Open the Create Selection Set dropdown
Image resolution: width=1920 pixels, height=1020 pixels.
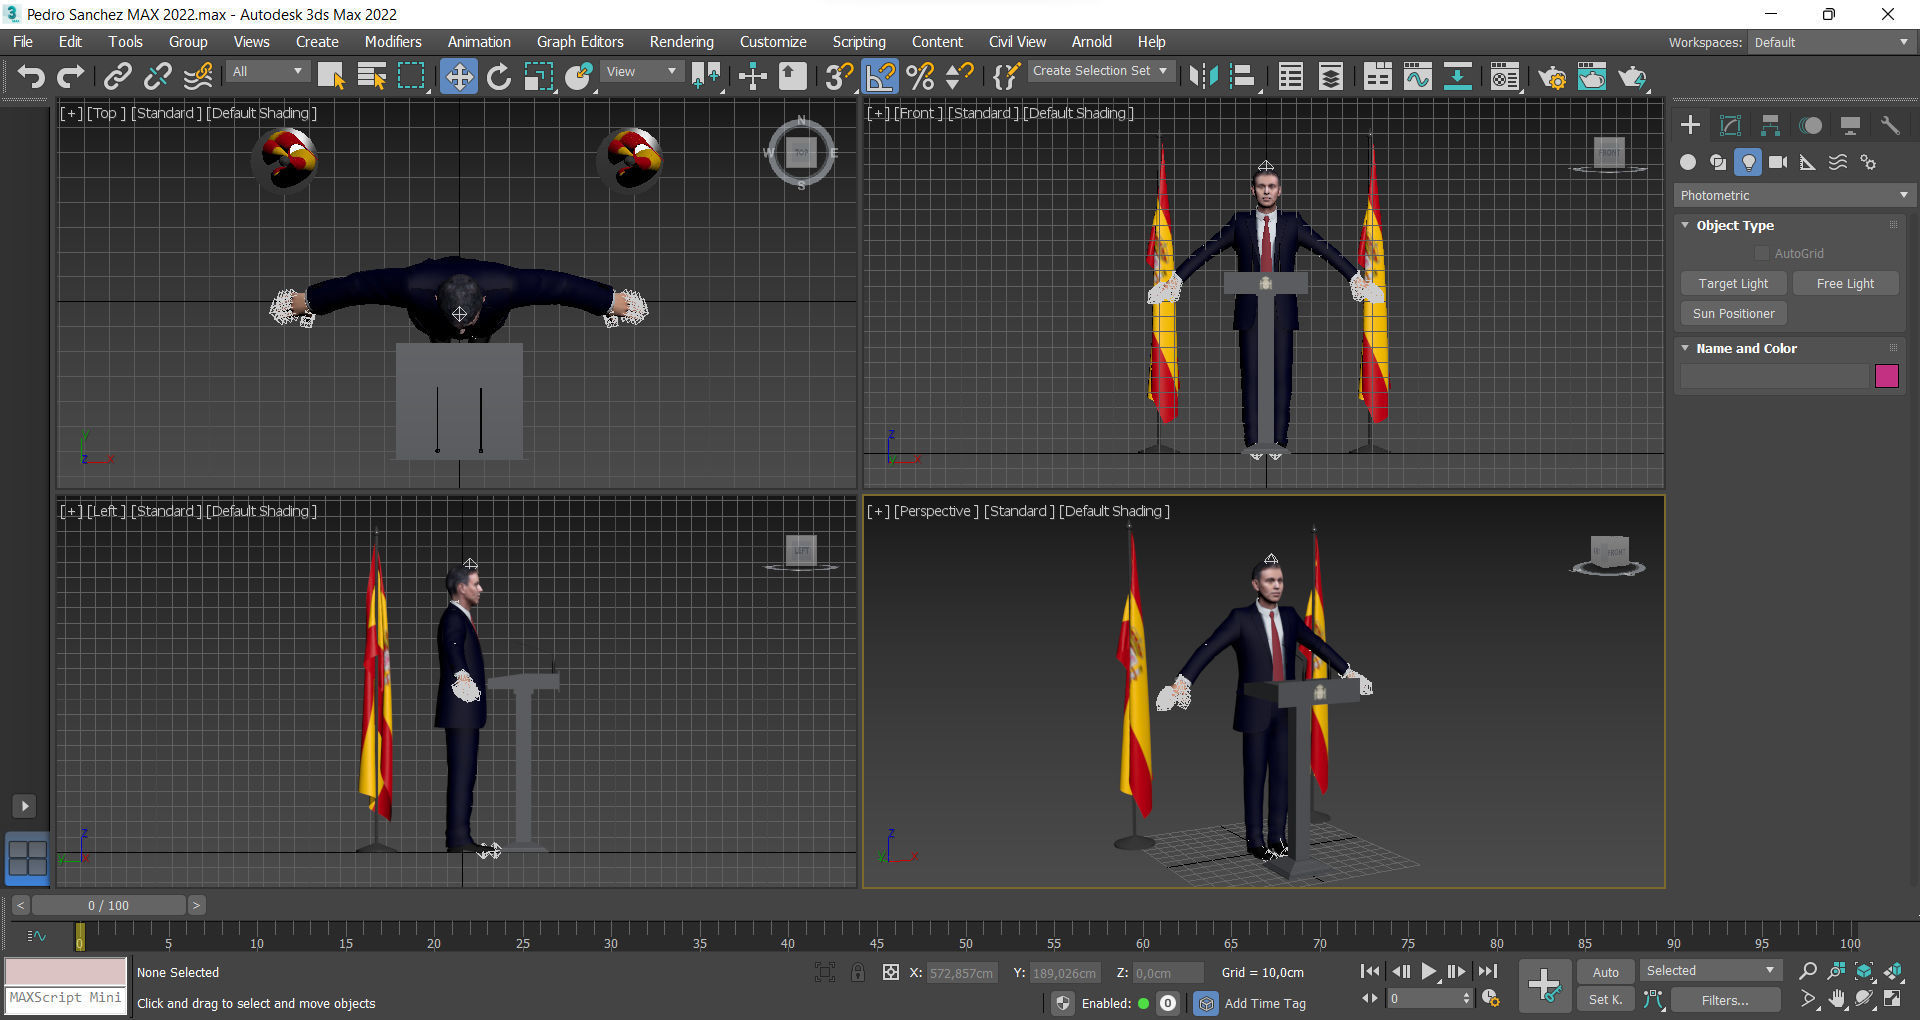coord(1099,71)
